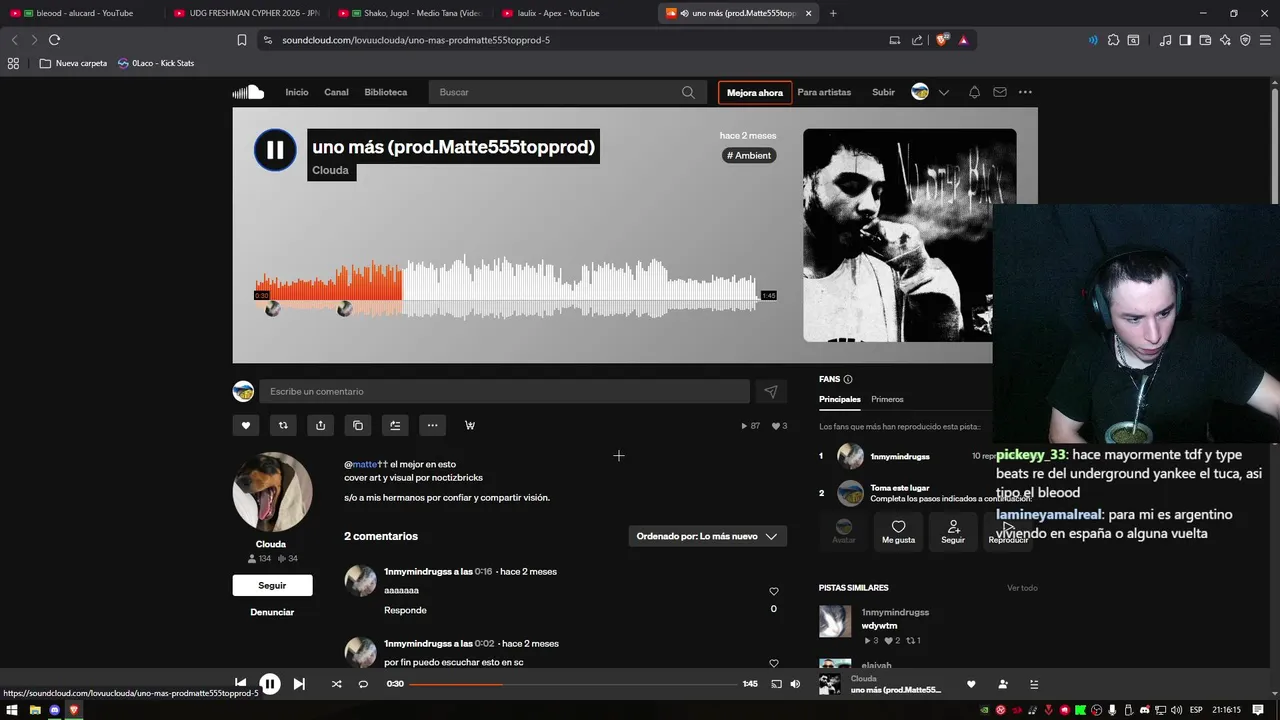Open the share icon below the comment box
Viewport: 1280px width, 720px height.
pos(320,425)
